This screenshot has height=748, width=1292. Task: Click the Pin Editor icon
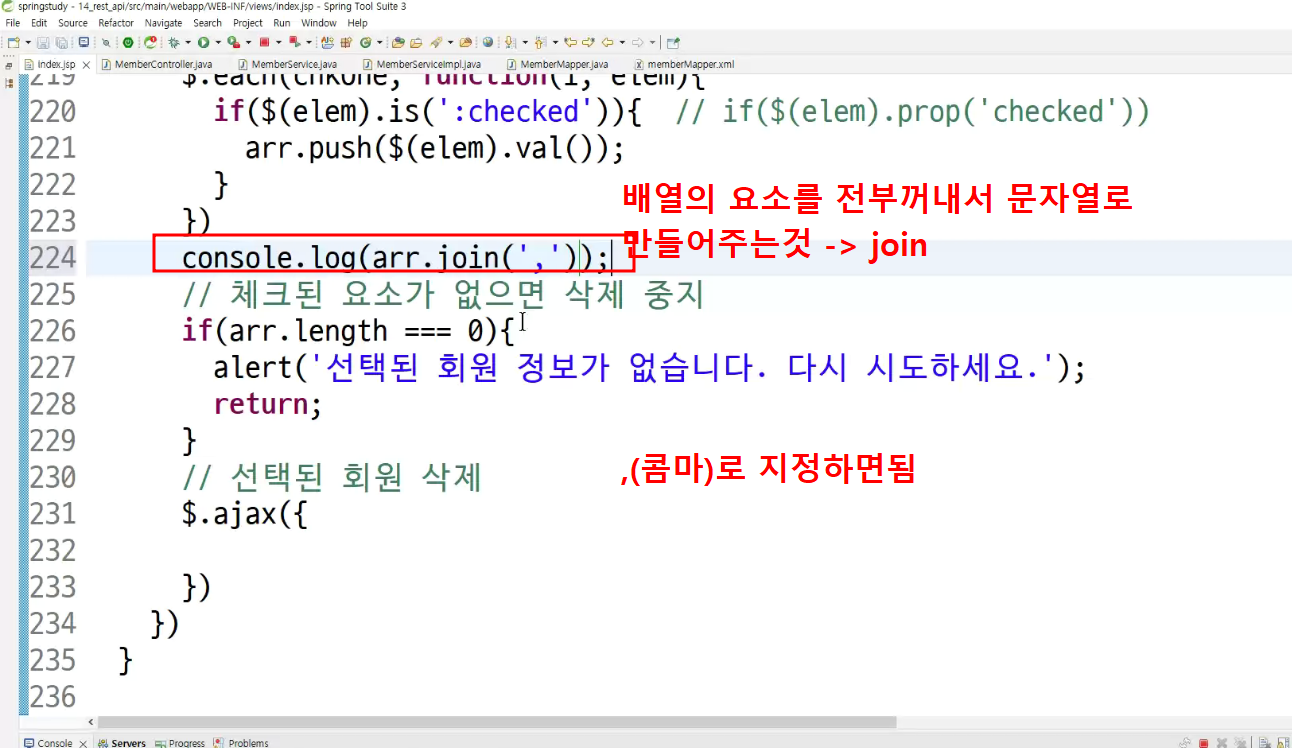coord(673,42)
